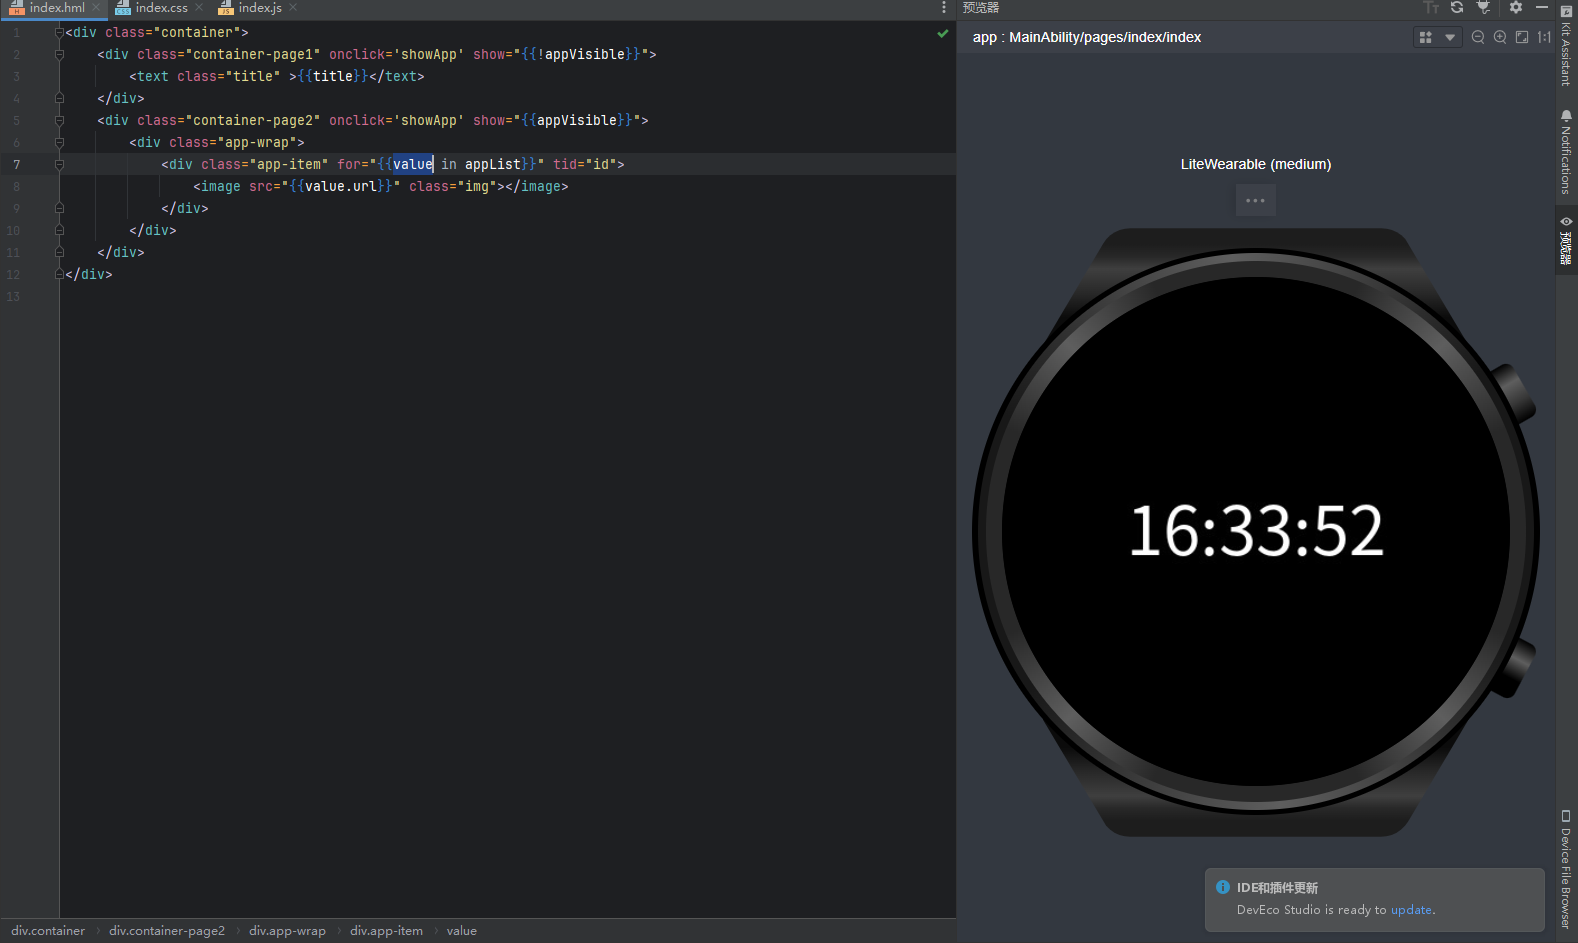Viewport: 1578px width, 943px height.
Task: Click the three-dots button above the watch
Action: 1255,201
